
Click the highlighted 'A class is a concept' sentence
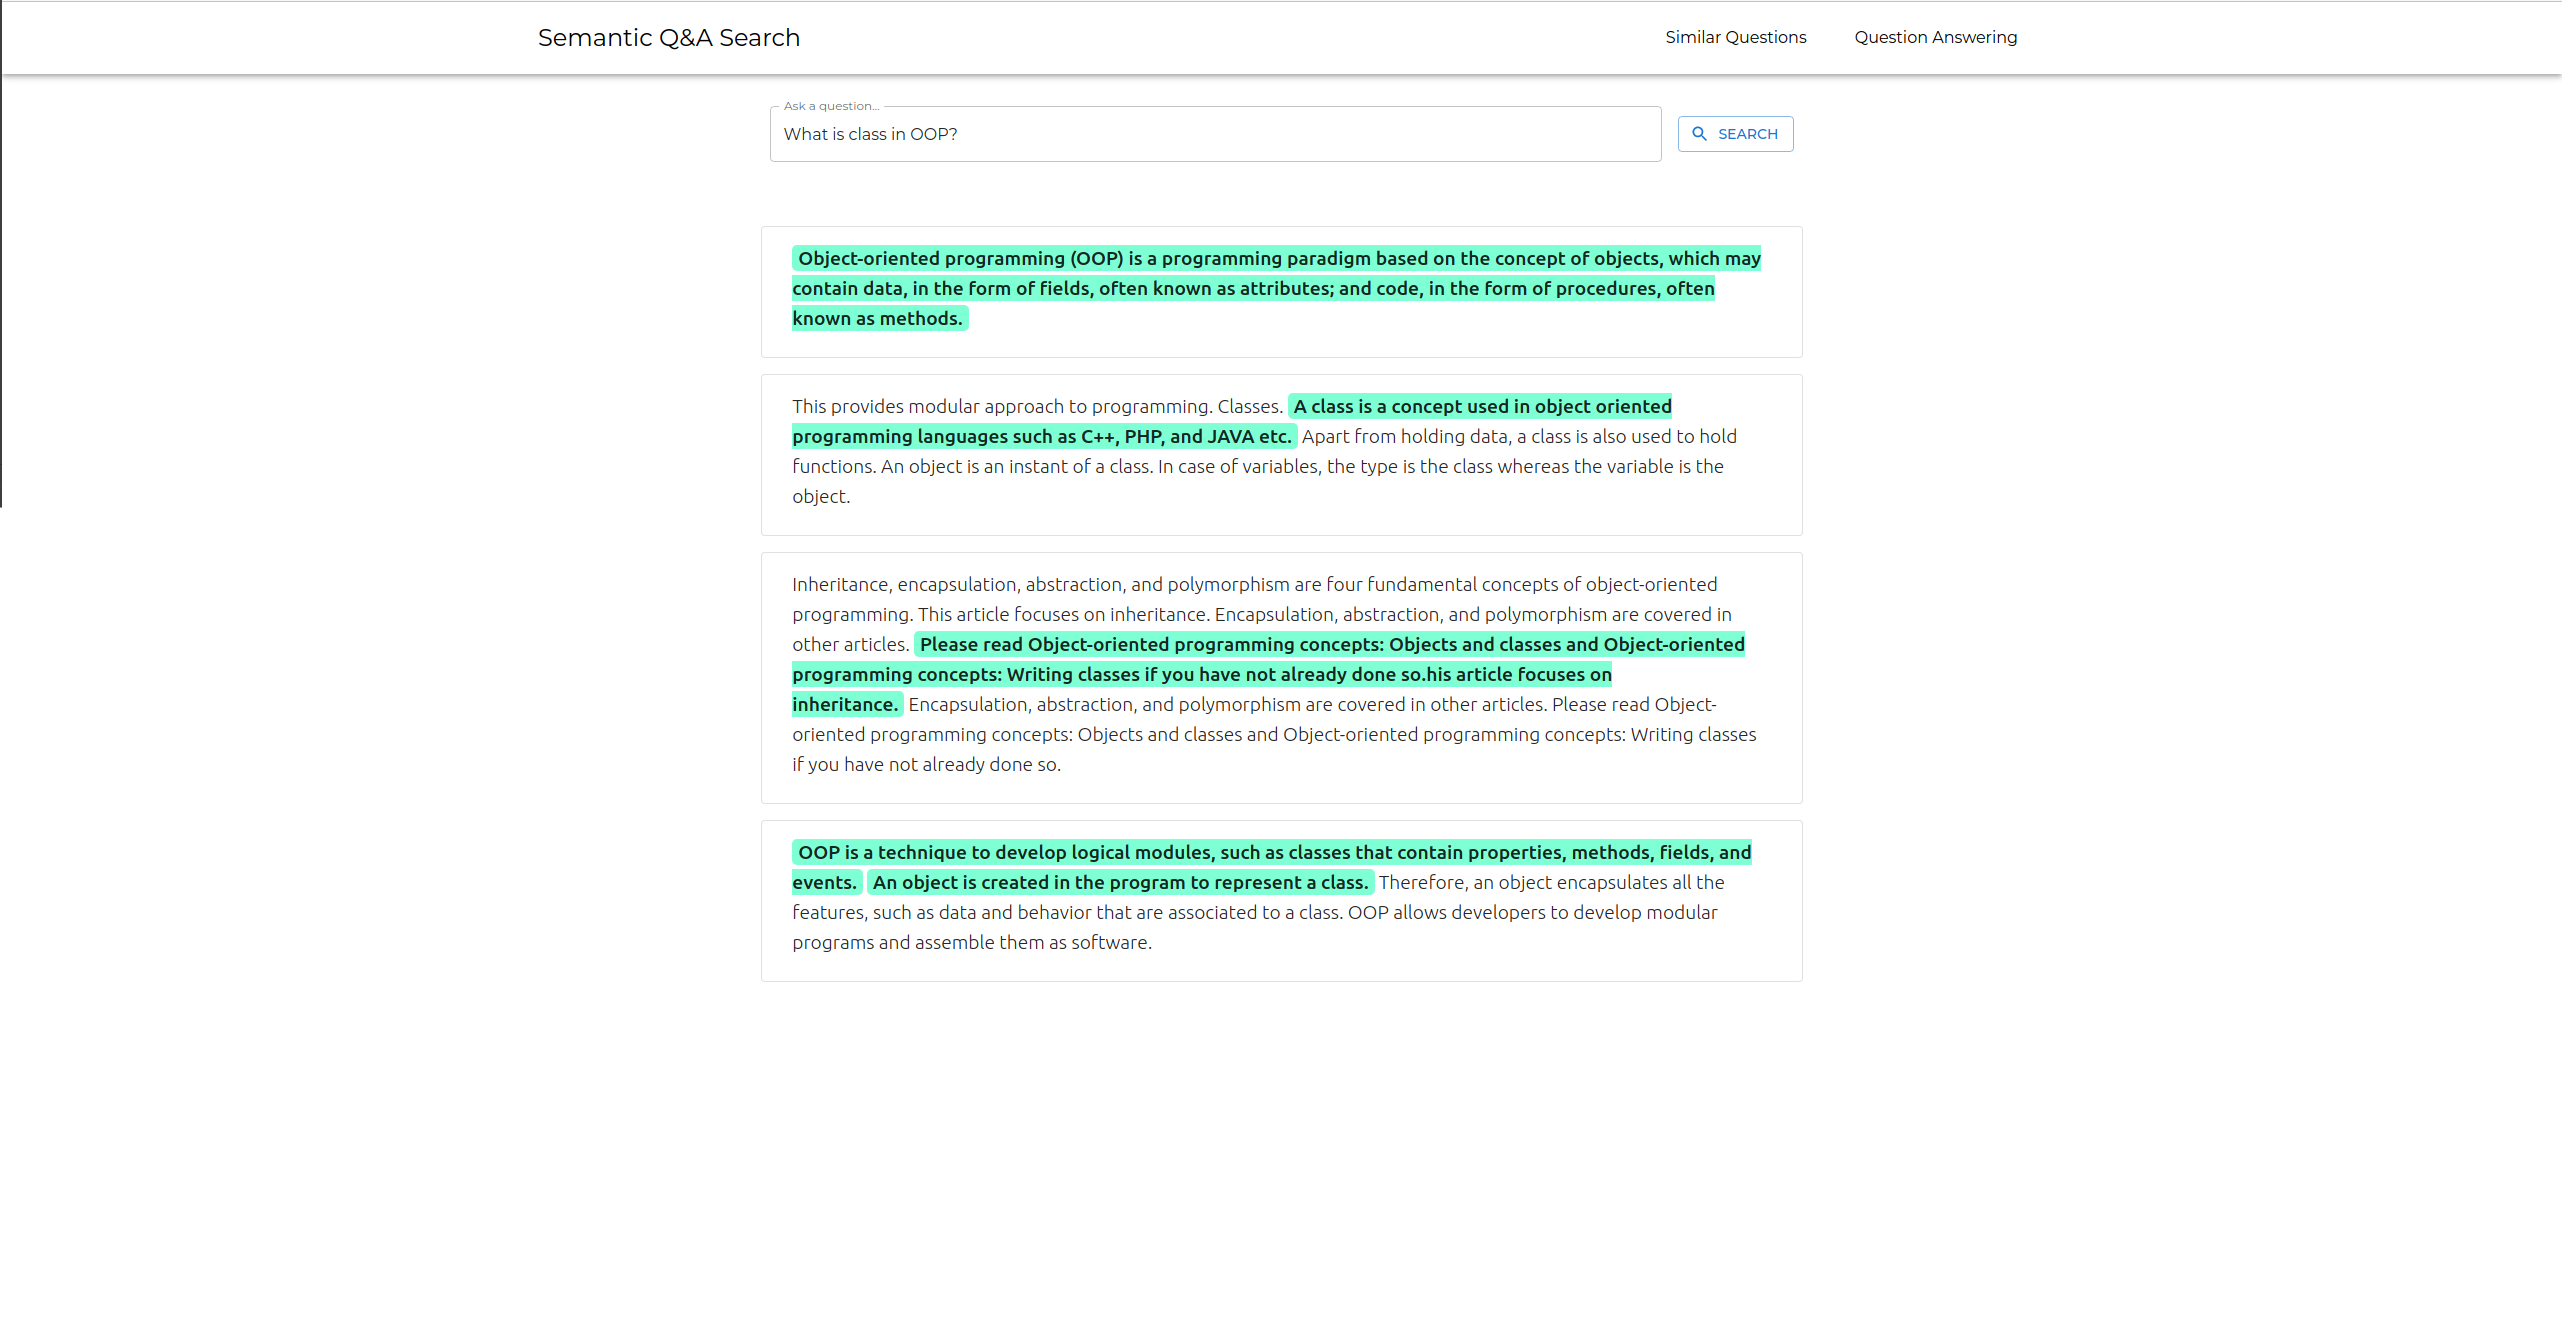1480,407
